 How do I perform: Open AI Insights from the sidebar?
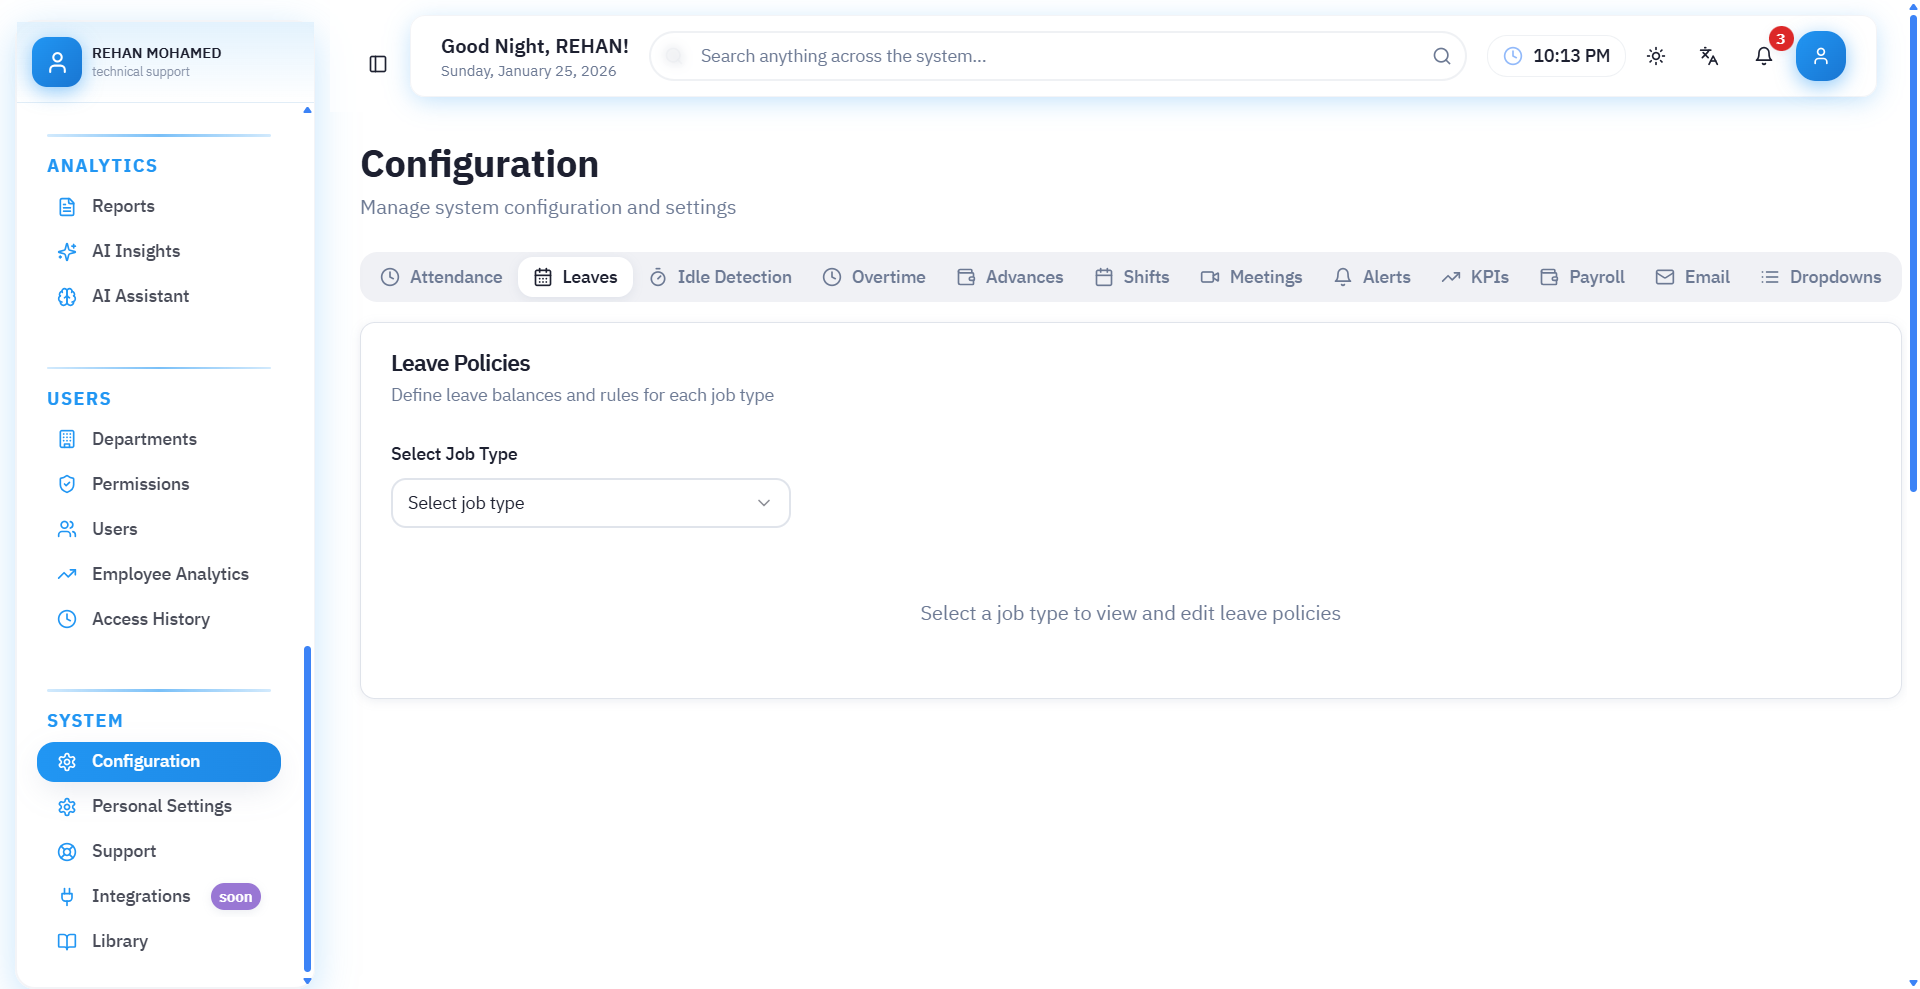[x=136, y=251]
